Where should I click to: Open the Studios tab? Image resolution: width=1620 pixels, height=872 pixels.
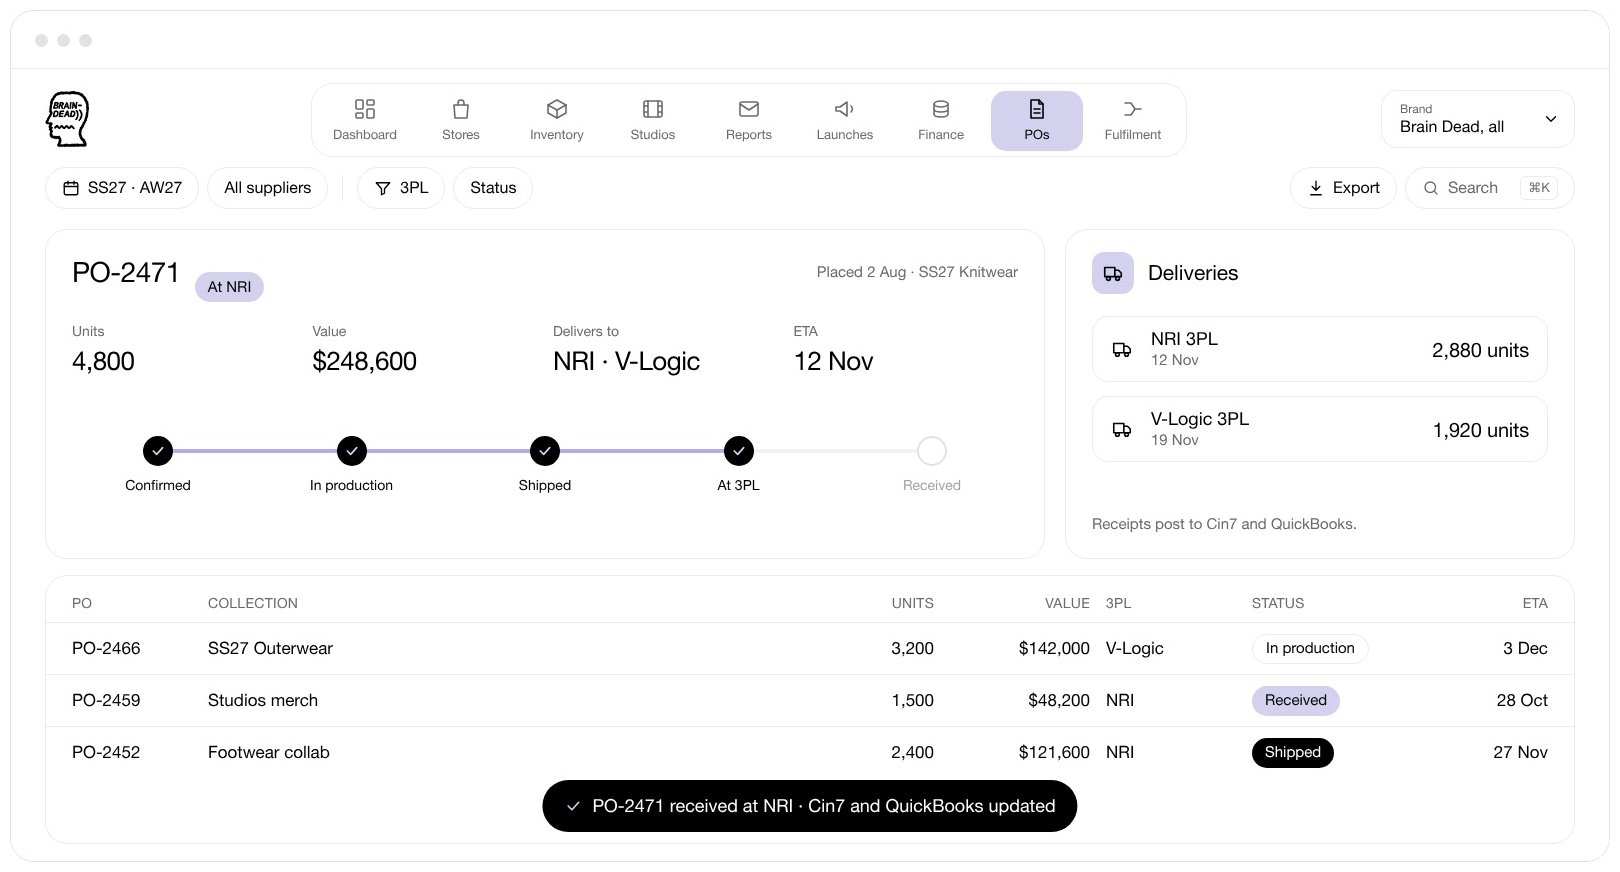pyautogui.click(x=653, y=120)
